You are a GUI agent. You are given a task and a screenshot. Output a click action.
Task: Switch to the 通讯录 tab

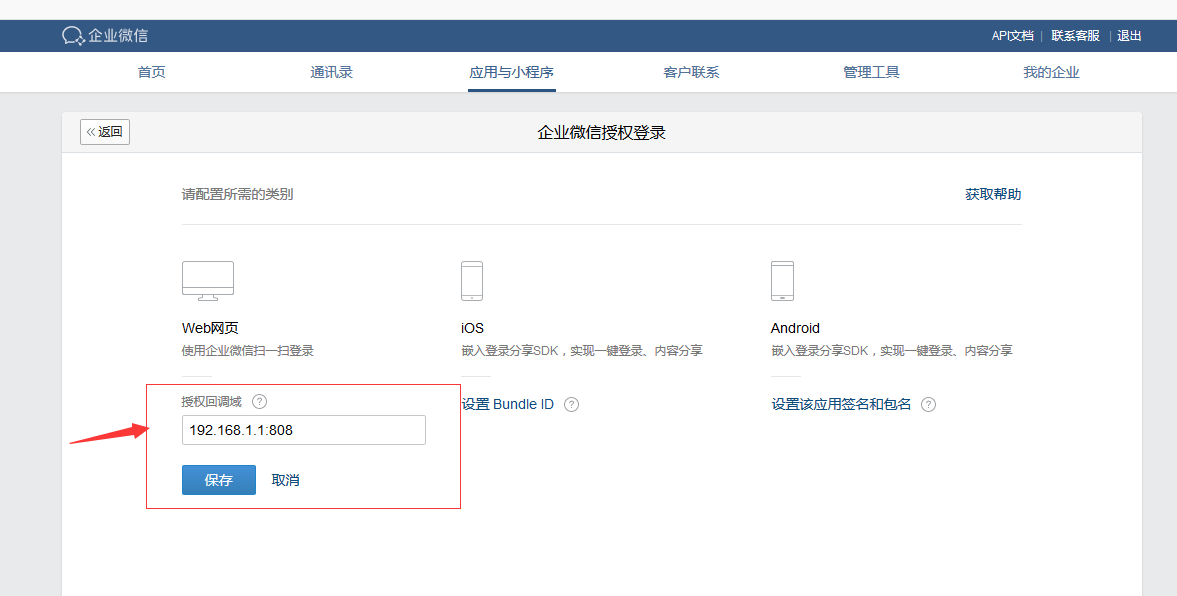[x=331, y=72]
